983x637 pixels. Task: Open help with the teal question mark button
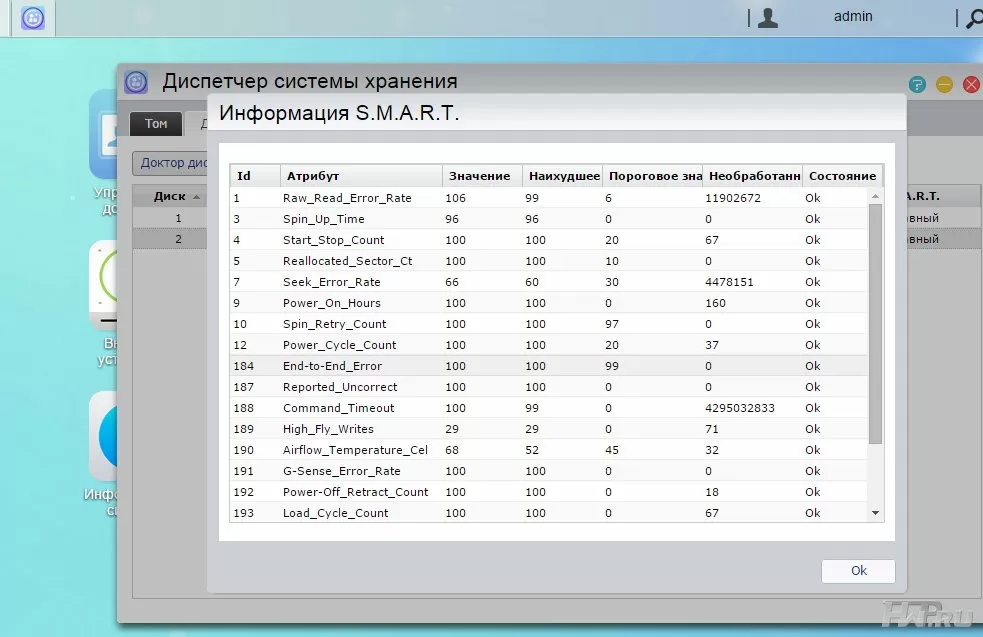click(x=917, y=85)
